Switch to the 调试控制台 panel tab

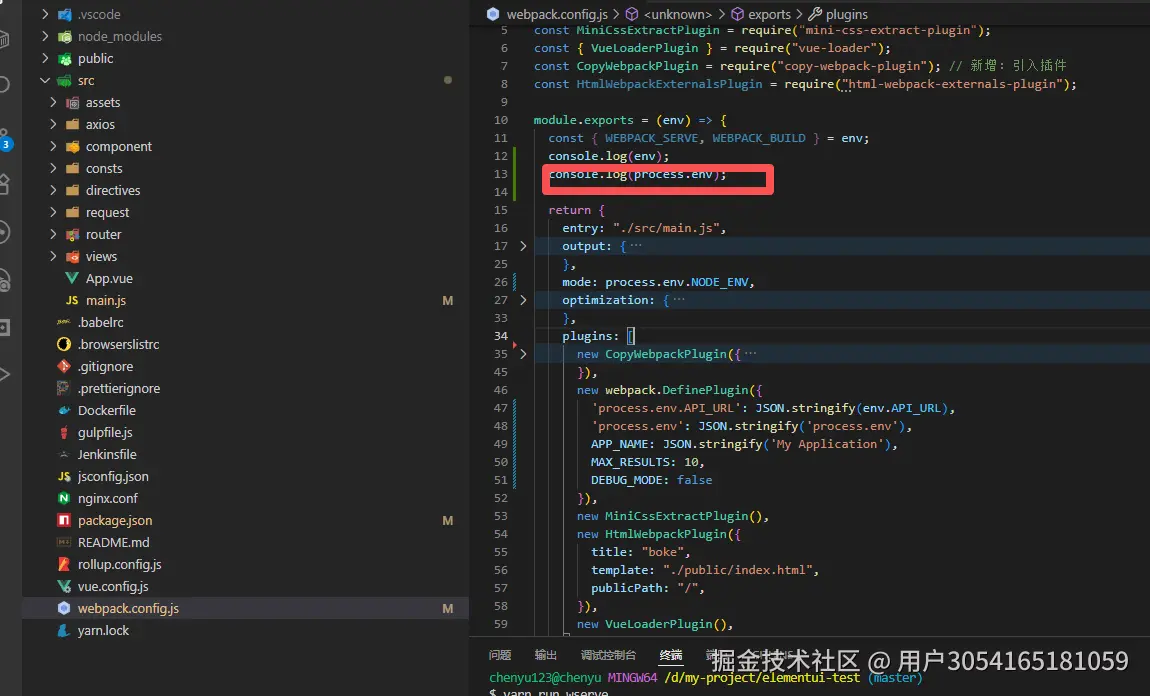[x=608, y=655]
